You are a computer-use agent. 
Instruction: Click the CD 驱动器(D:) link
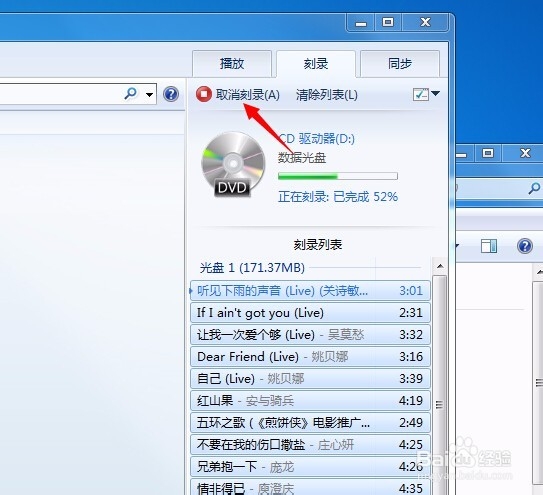coord(317,139)
